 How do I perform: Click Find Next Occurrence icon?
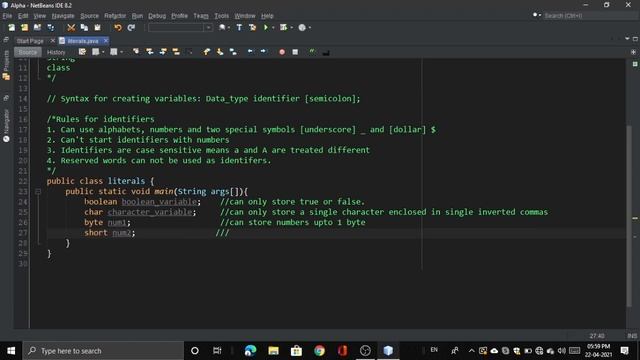(163, 52)
